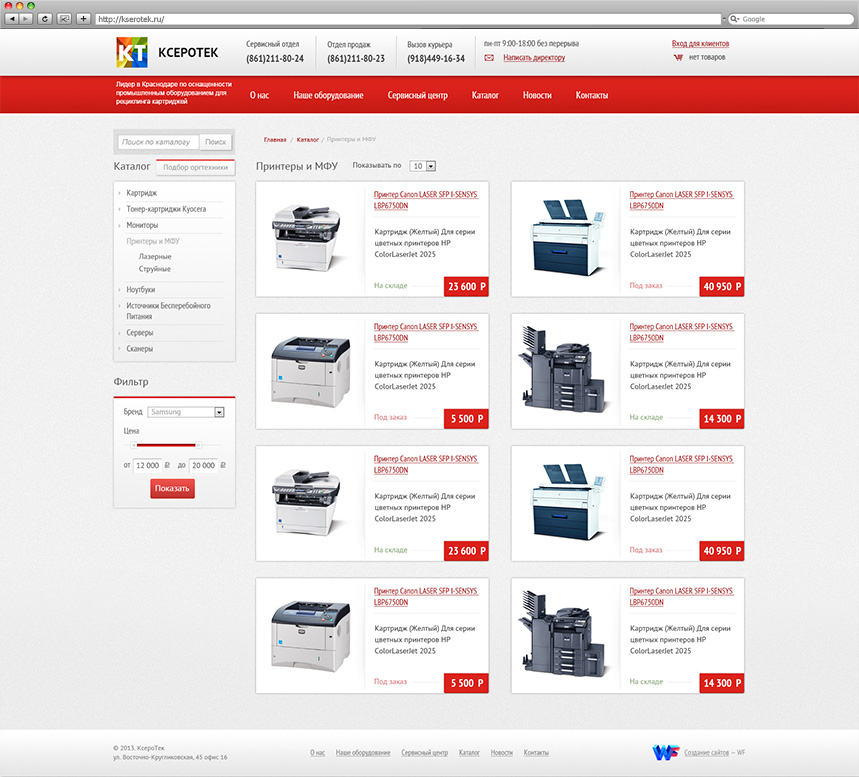859x777 pixels.
Task: Open Новости in the red navigation bar
Action: coord(537,95)
